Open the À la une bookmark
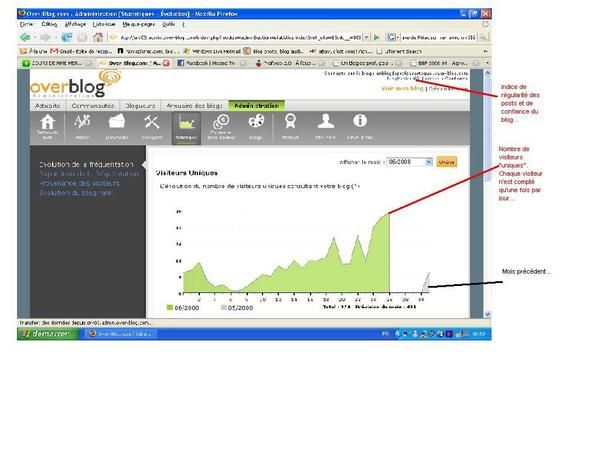The width and height of the screenshot is (600, 450). click(34, 51)
